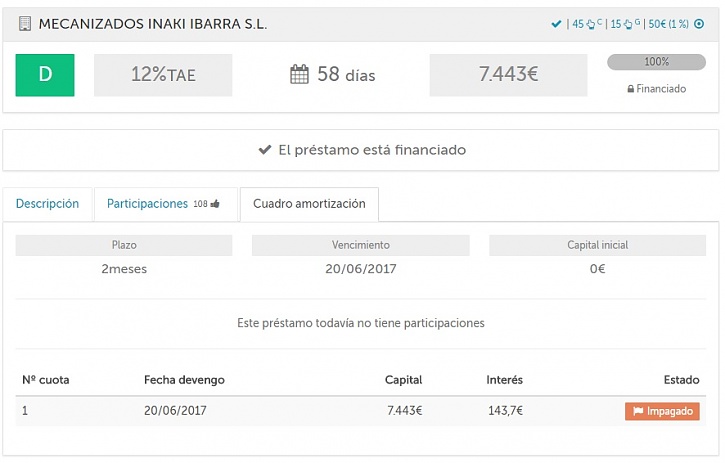This screenshot has width=725, height=463.
Task: Switch to the Participaciones tab
Action: click(147, 204)
